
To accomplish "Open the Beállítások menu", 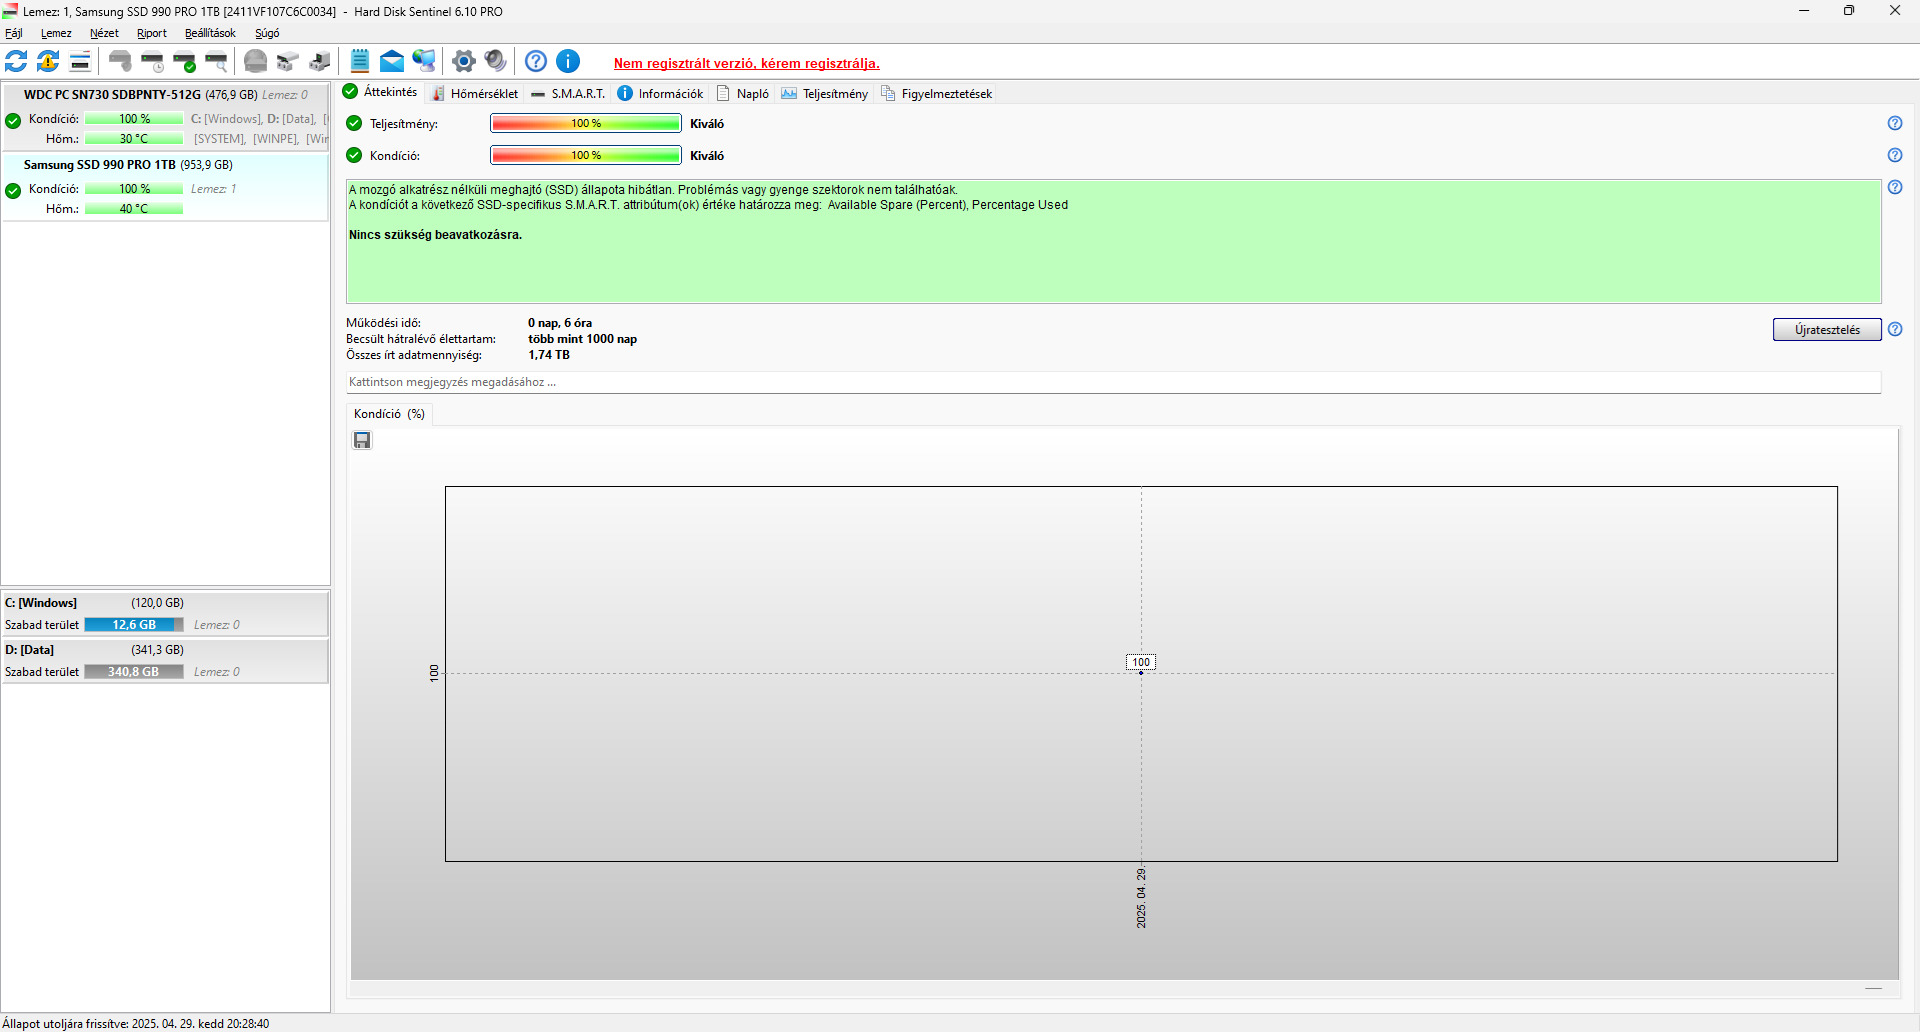I will (210, 33).
